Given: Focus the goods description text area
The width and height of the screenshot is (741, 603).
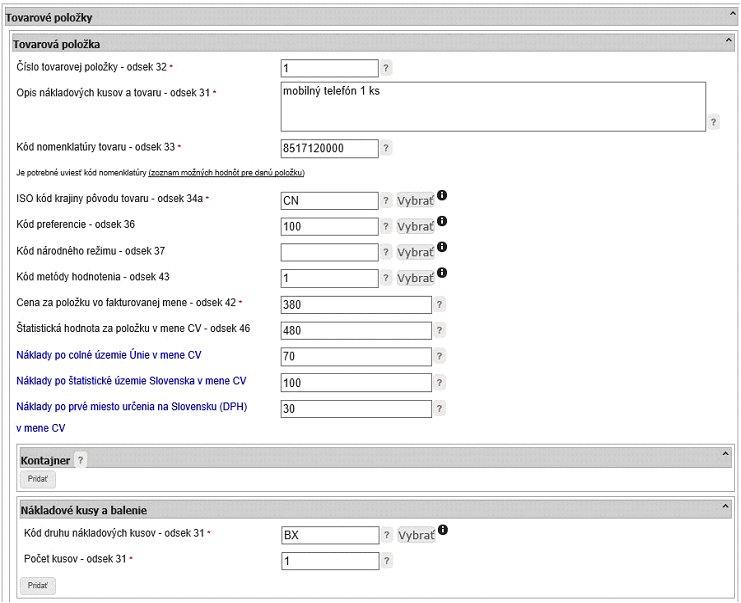Looking at the screenshot, I should coord(493,107).
